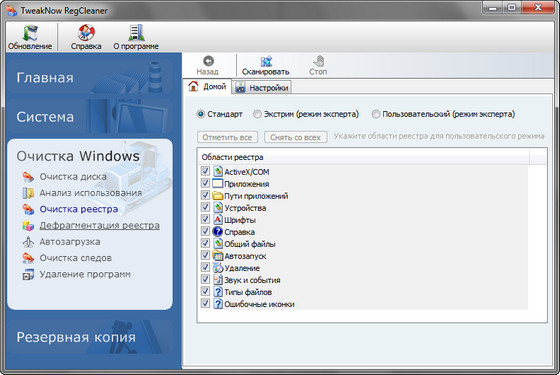Go back using Назад arrow icon
The width and height of the screenshot is (560, 375).
pyautogui.click(x=208, y=61)
